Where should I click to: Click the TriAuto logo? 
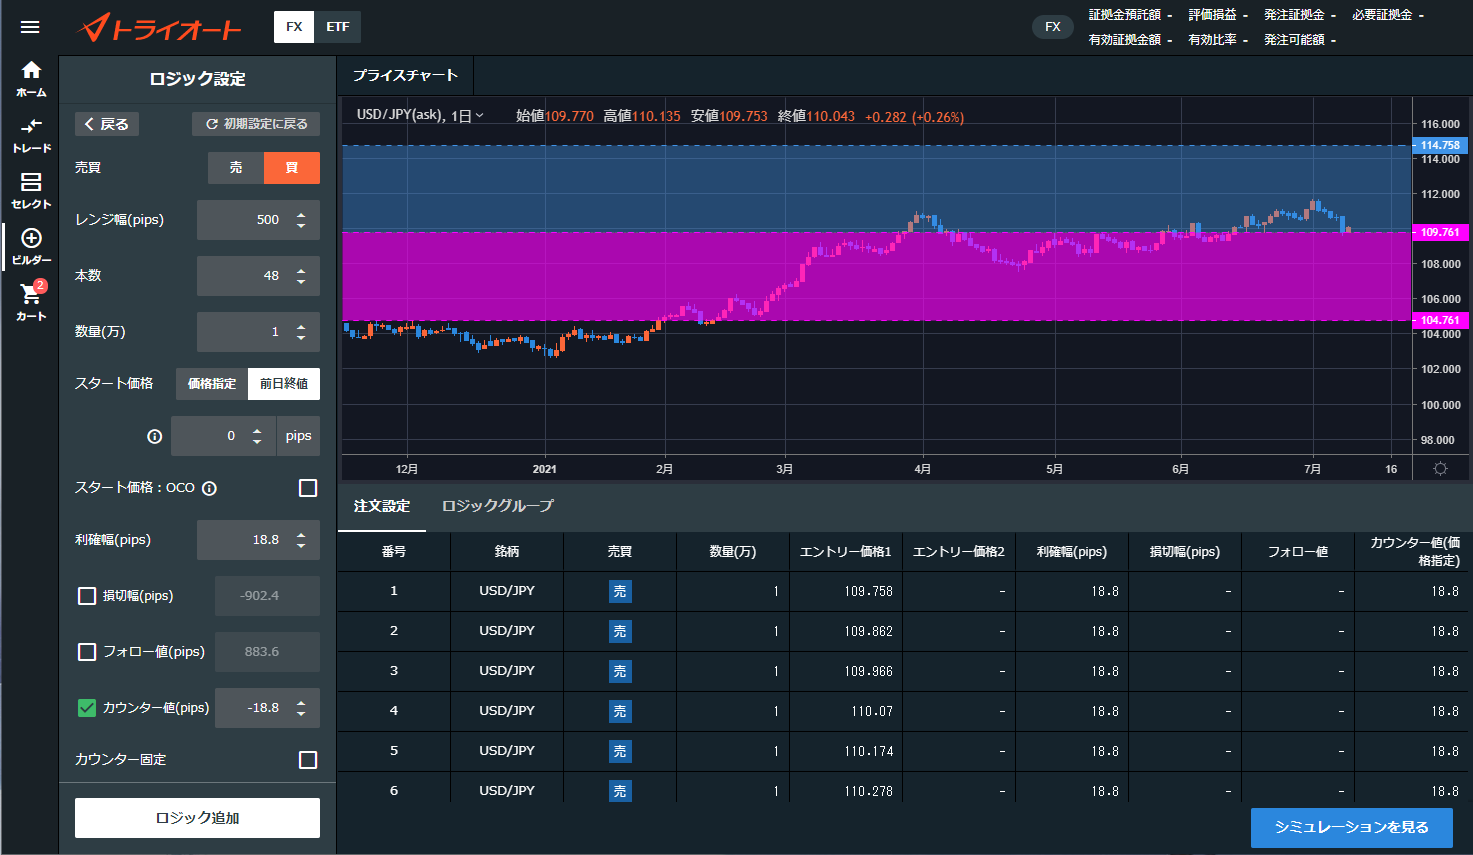[160, 28]
